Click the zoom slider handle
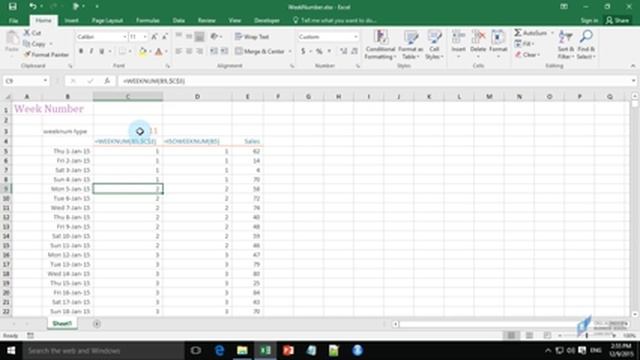 click(587, 336)
